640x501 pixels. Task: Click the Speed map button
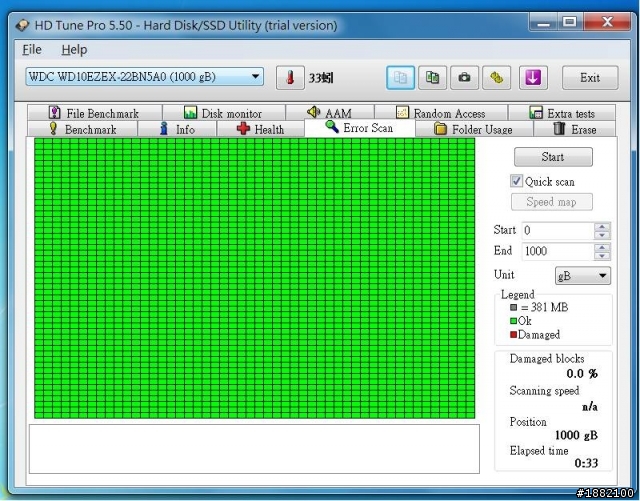tap(552, 202)
